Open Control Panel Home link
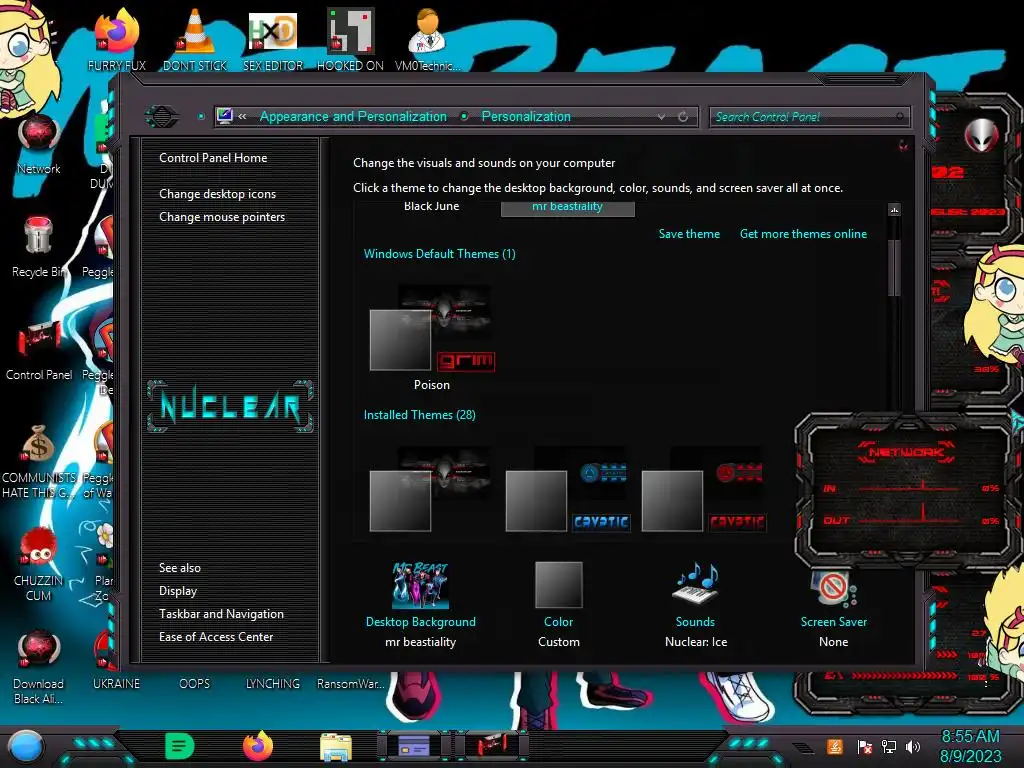This screenshot has height=768, width=1024. tap(213, 158)
